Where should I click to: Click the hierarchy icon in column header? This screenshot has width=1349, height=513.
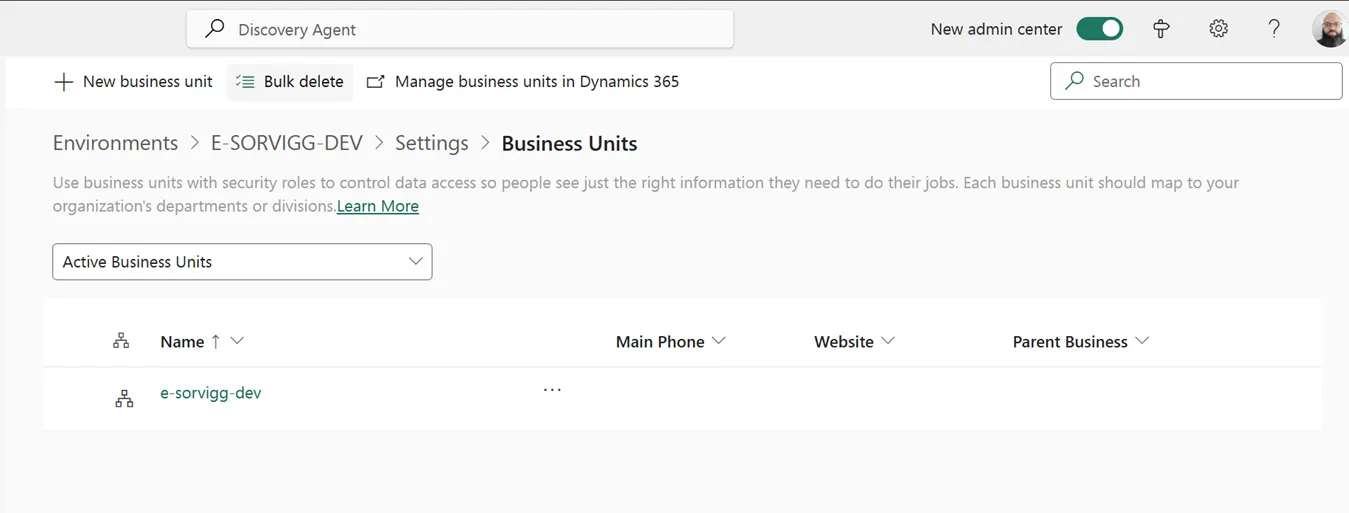click(x=121, y=341)
